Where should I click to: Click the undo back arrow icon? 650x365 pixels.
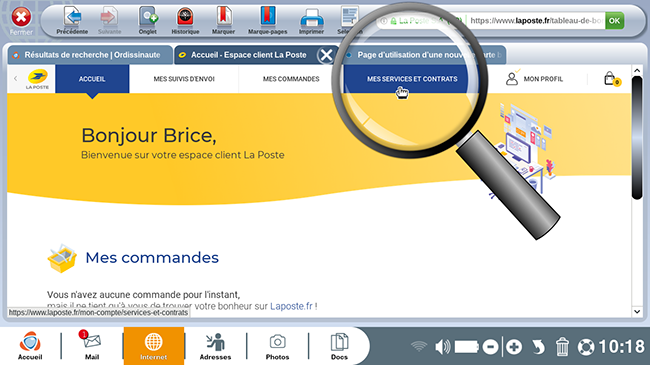pos(538,347)
